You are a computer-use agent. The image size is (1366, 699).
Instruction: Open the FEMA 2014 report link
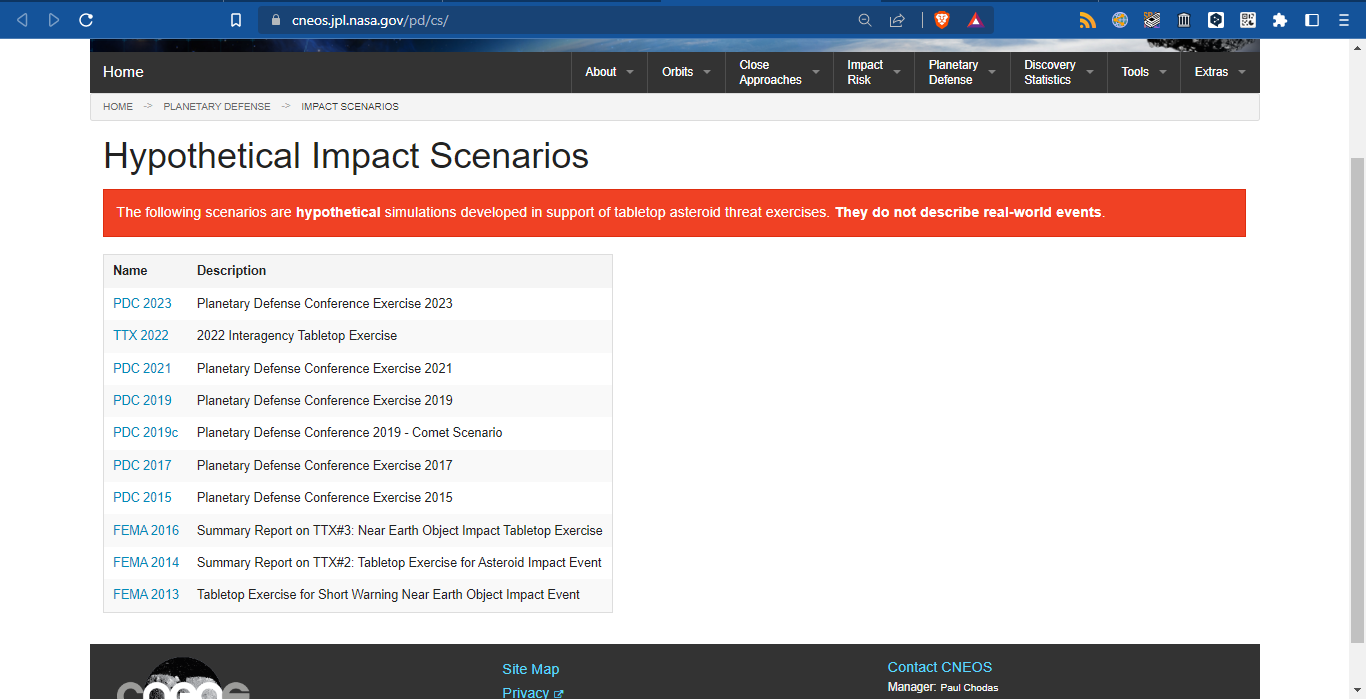(146, 562)
